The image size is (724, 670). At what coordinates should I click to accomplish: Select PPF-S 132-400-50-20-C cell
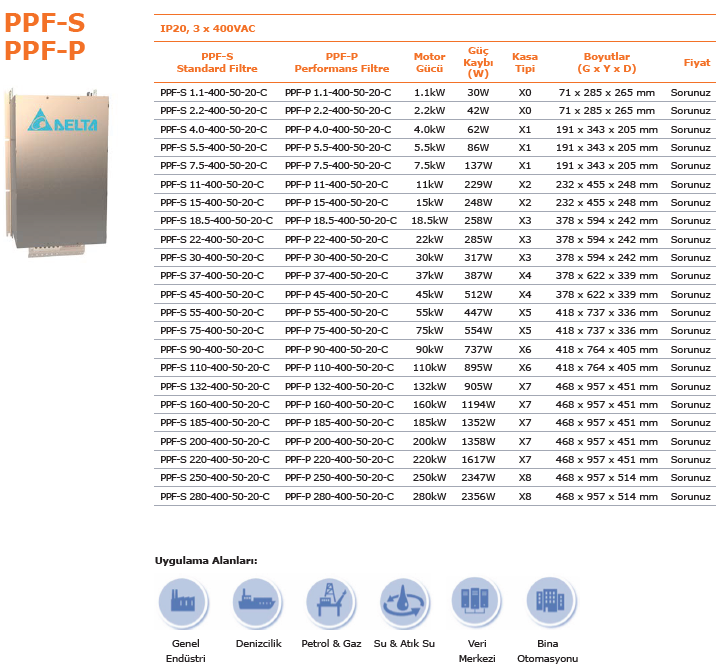point(215,386)
